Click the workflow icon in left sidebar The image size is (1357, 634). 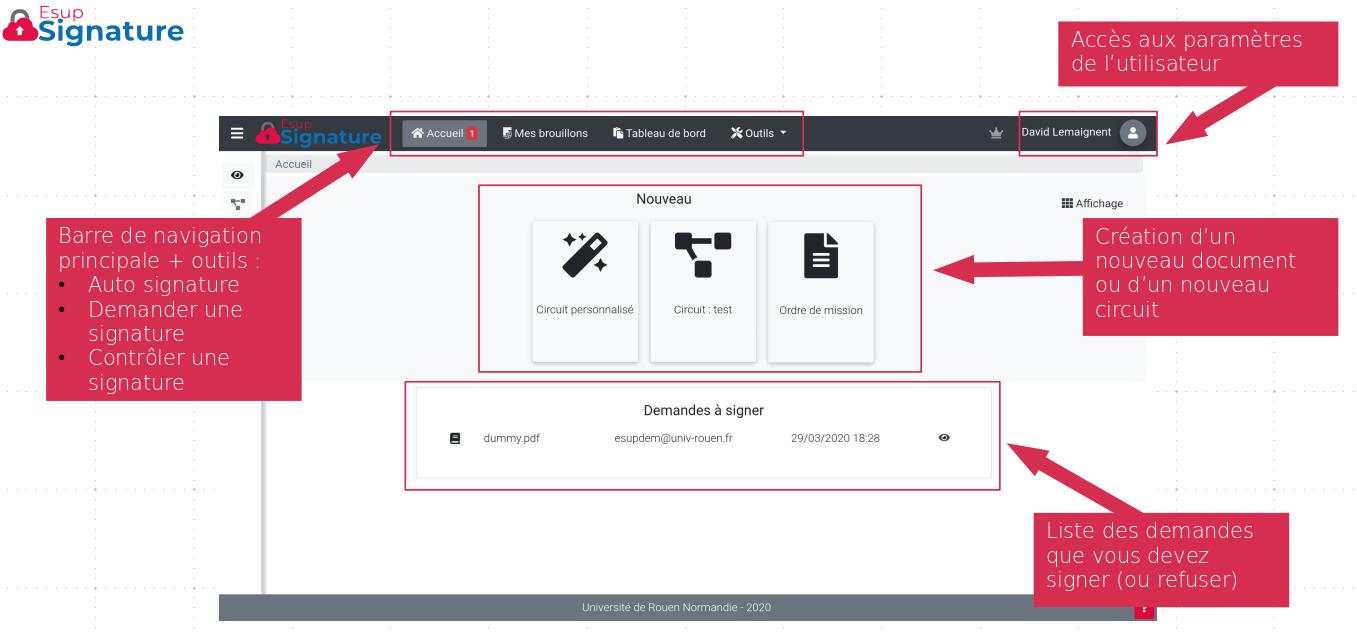[238, 204]
